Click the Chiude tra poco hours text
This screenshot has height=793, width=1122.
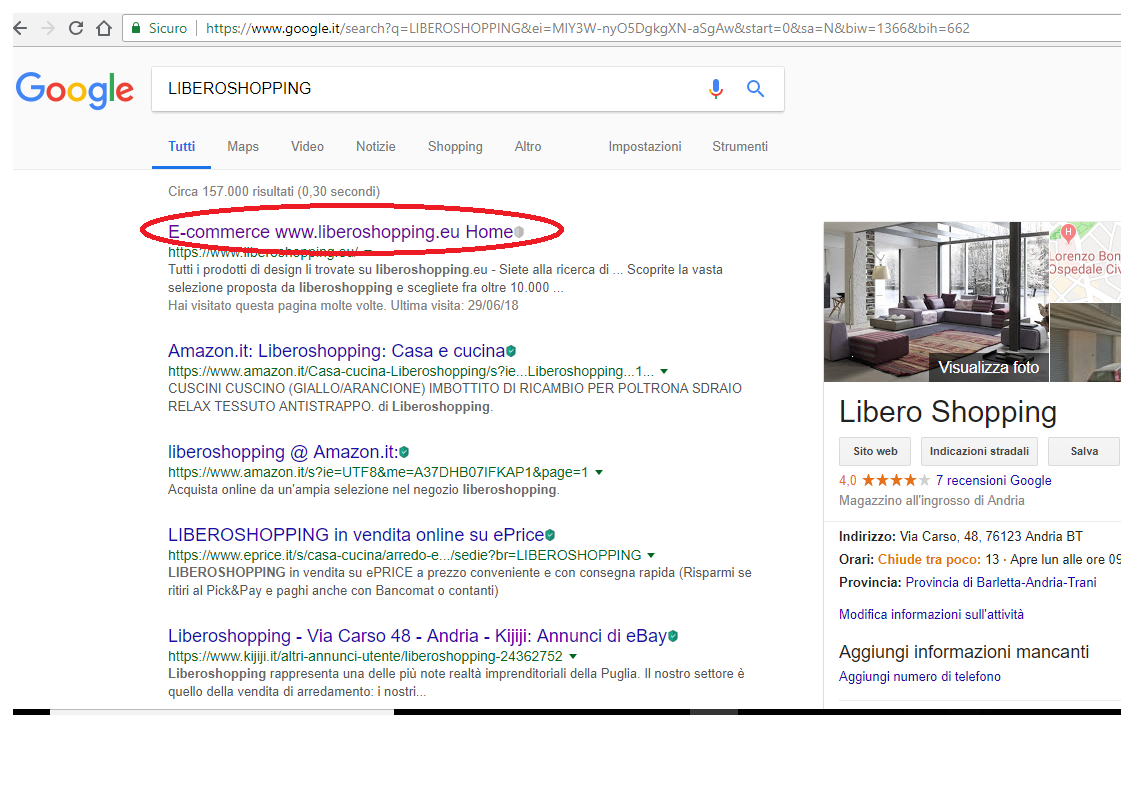[929, 559]
